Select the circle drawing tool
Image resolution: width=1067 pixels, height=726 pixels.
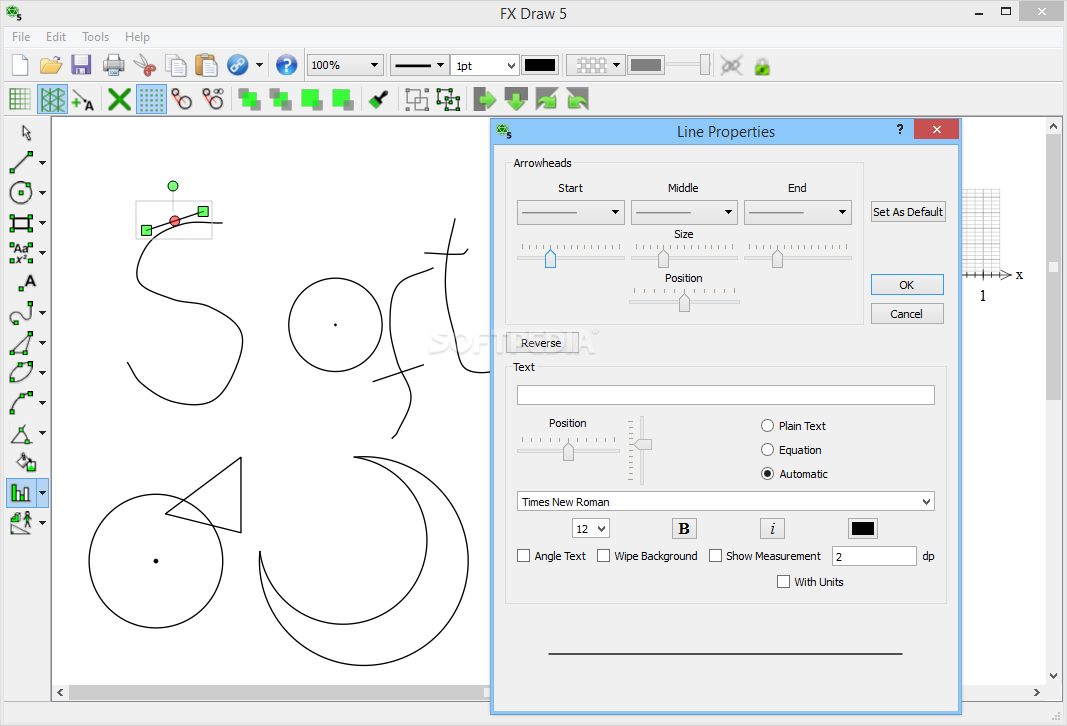[21, 193]
